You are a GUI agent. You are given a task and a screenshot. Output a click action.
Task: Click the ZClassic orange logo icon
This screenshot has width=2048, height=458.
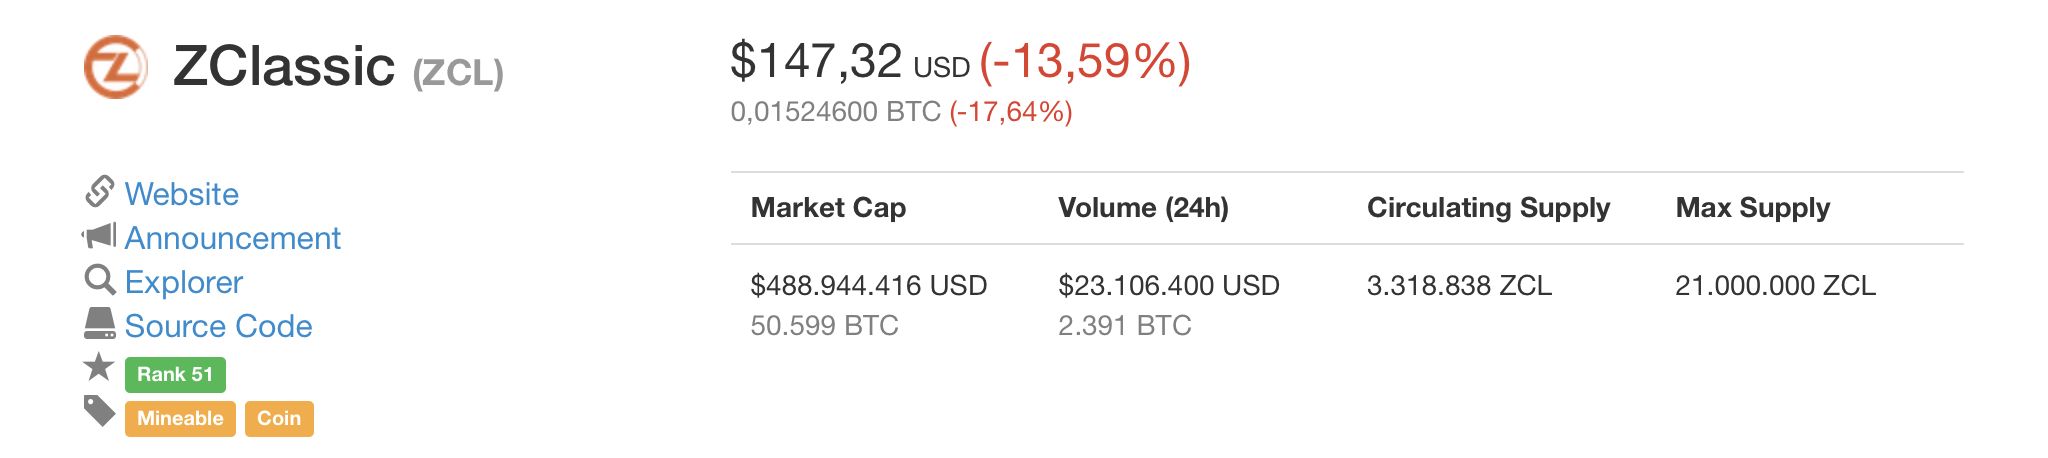116,67
